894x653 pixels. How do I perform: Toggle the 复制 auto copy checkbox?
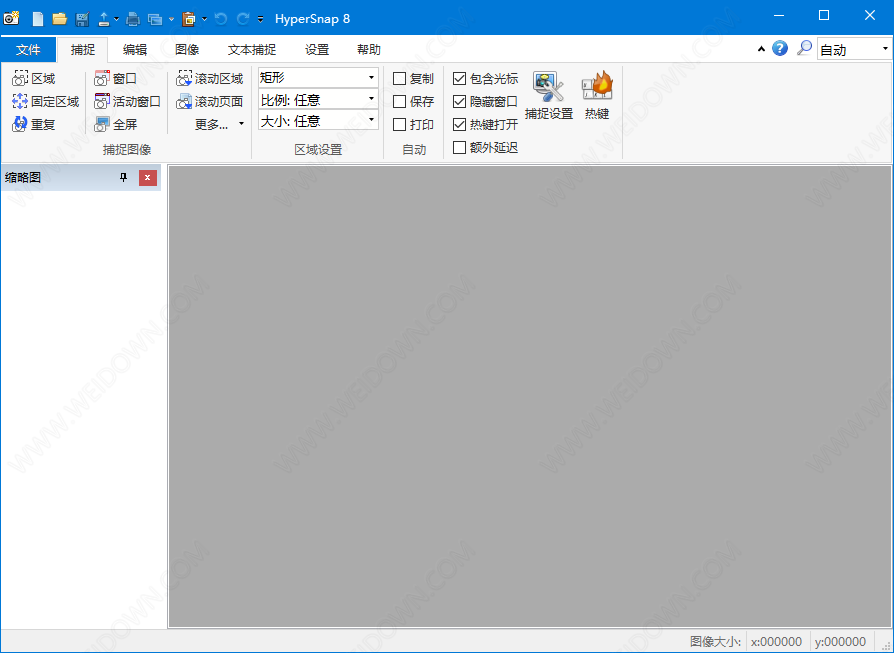pyautogui.click(x=400, y=79)
